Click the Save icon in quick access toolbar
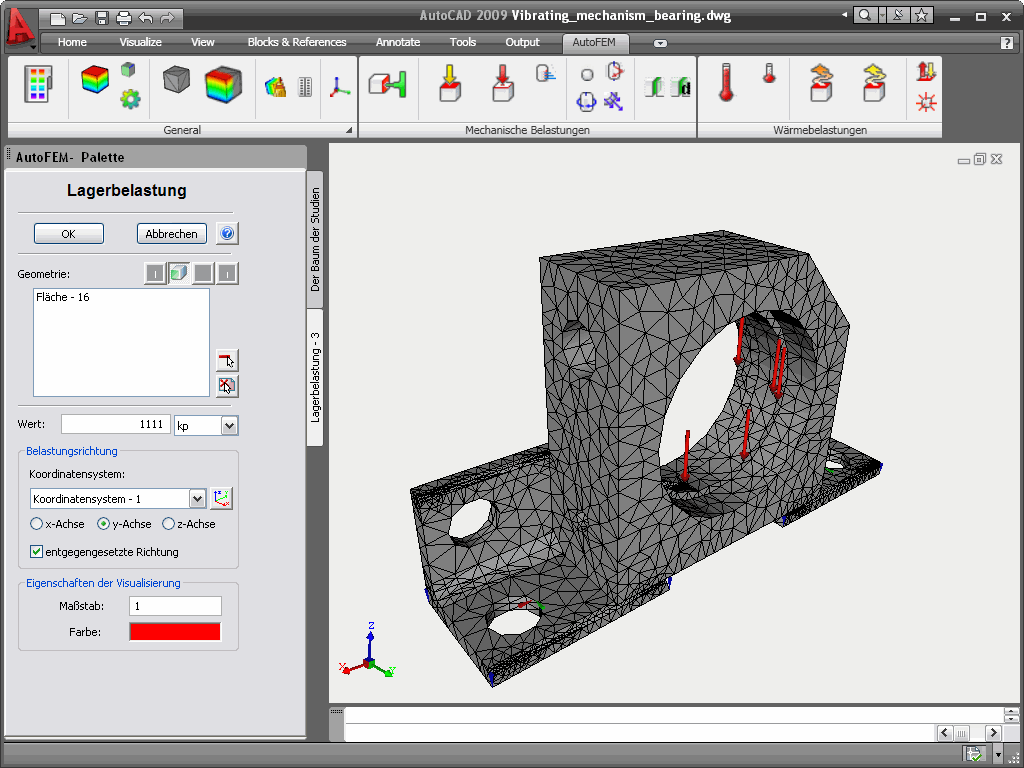 (x=102, y=18)
